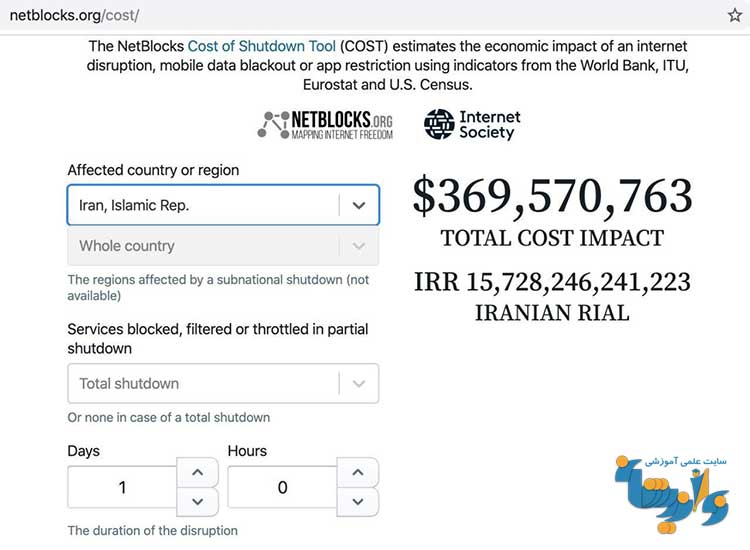The width and height of the screenshot is (750, 550).
Task: Click the $369,570,763 total cost figure
Action: [x=552, y=196]
